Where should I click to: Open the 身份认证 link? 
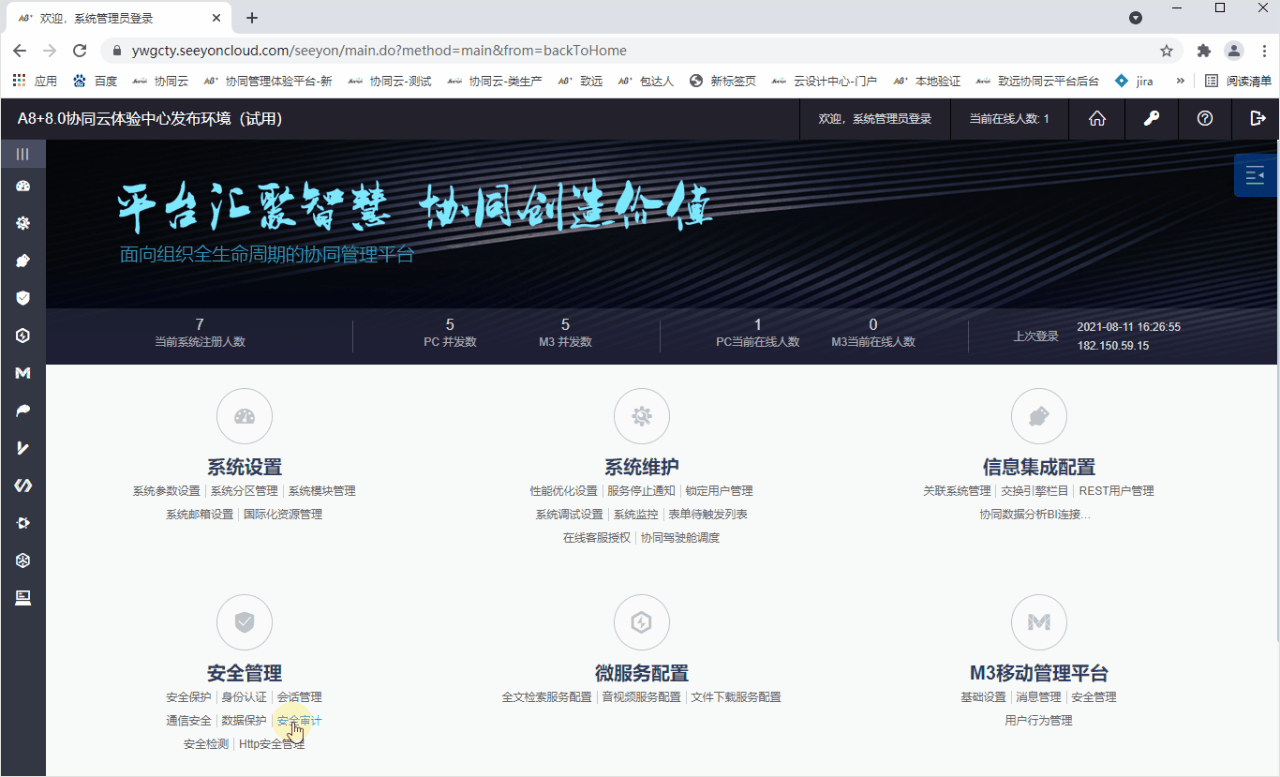pyautogui.click(x=244, y=697)
